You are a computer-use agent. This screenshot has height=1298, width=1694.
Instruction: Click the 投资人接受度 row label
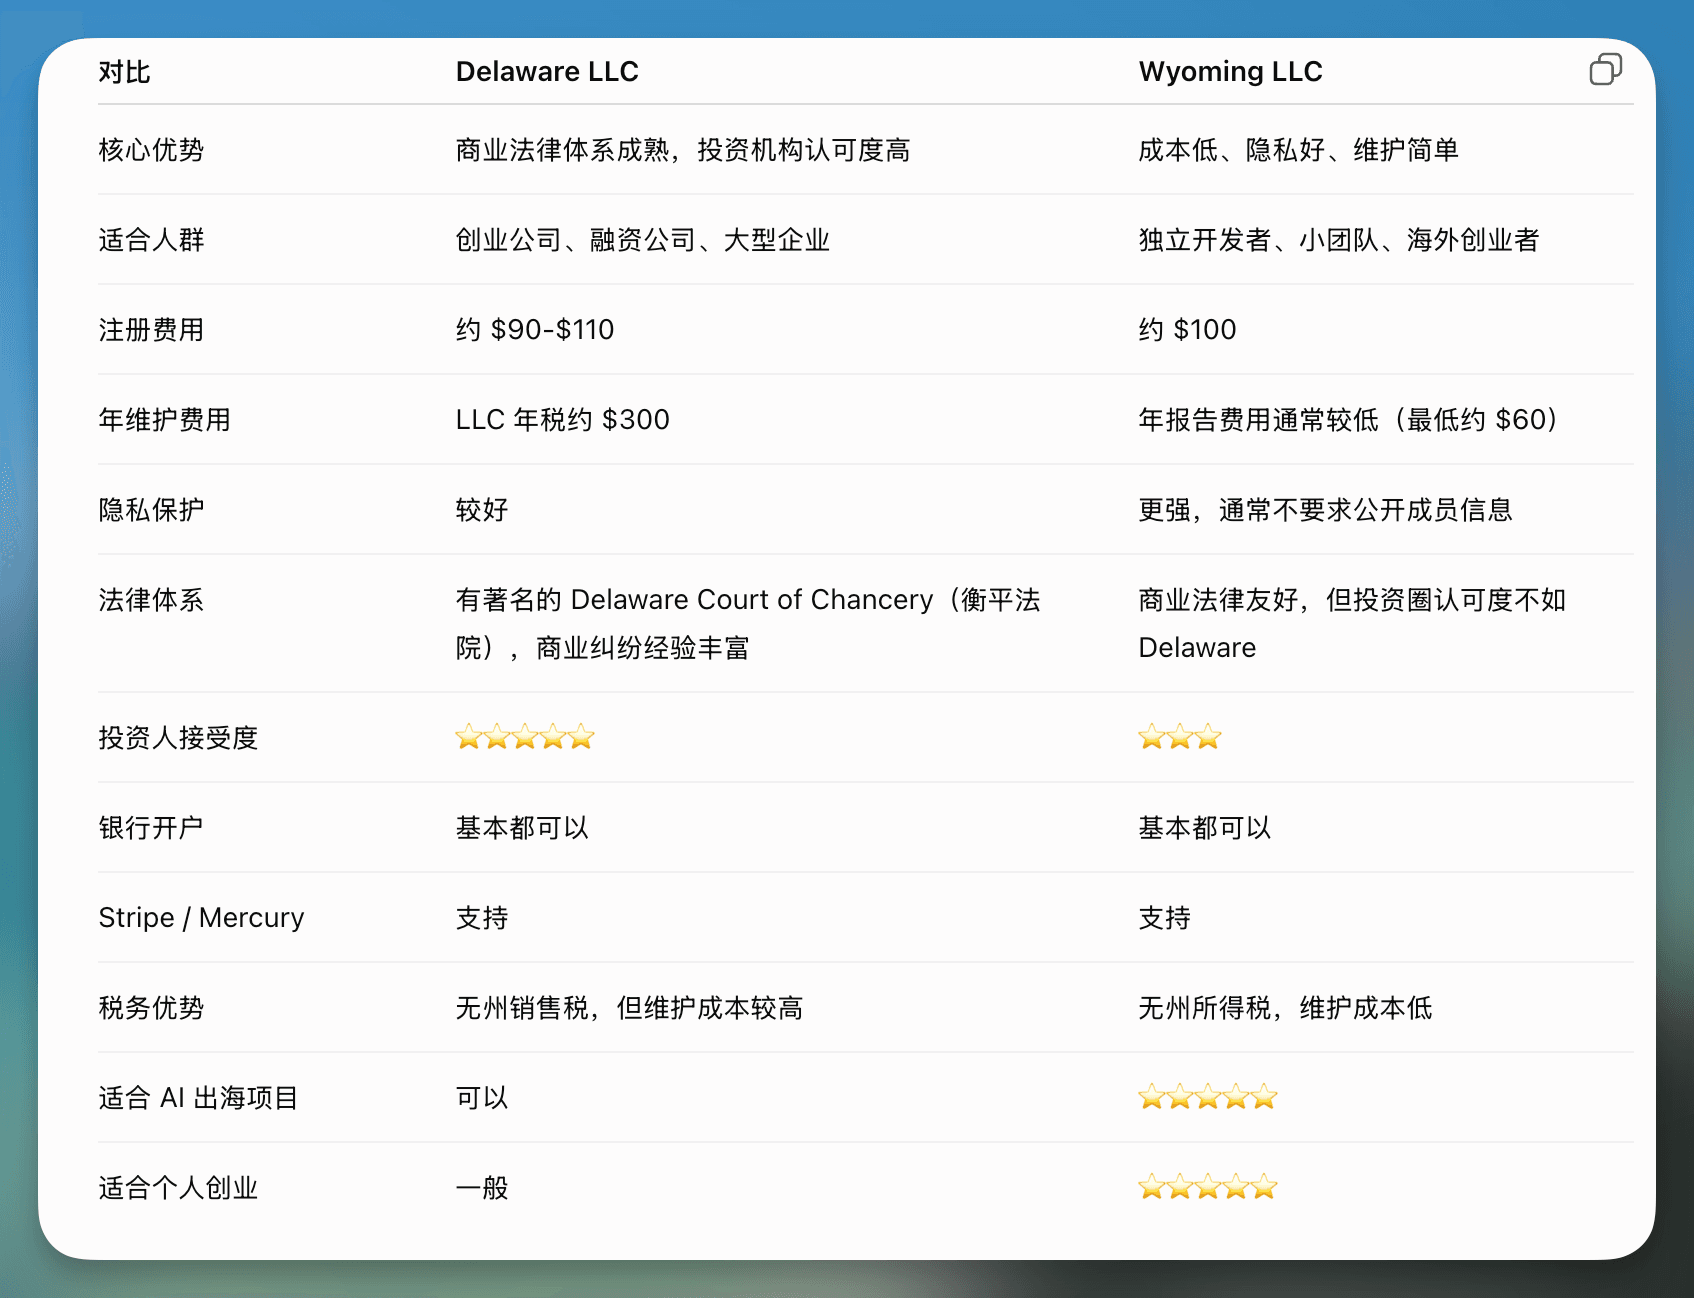tap(178, 738)
